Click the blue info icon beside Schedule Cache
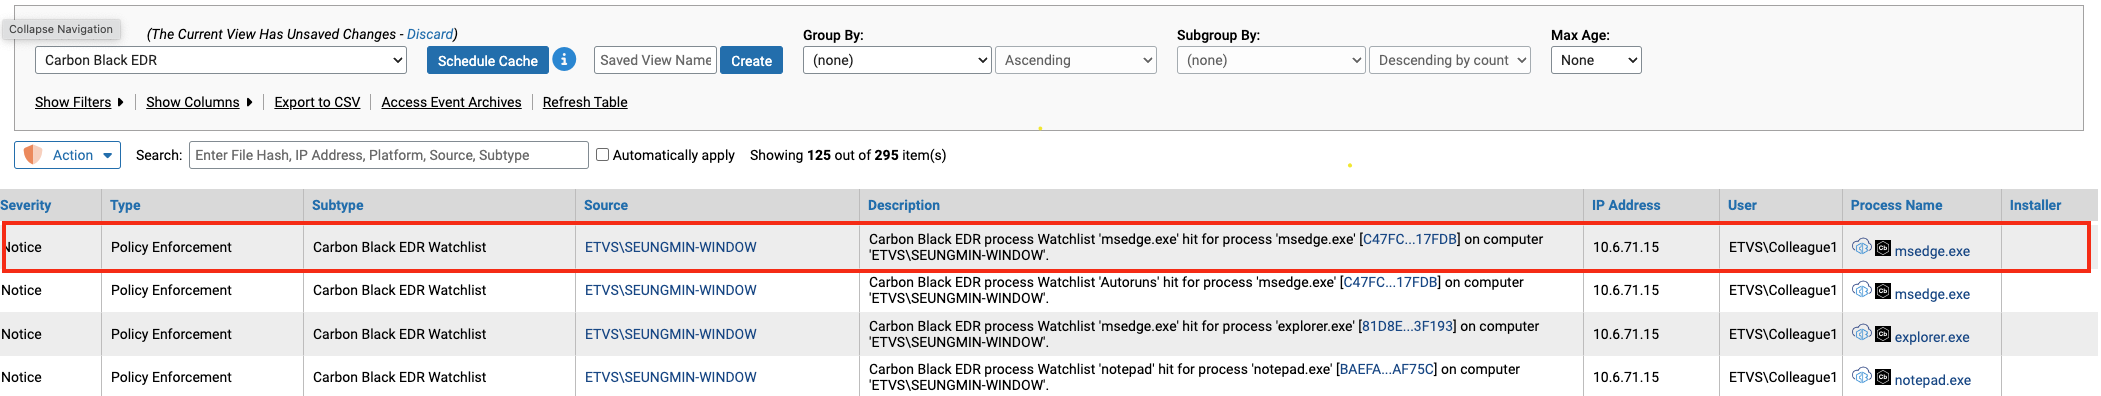Viewport: 2101px width, 396px height. point(564,60)
